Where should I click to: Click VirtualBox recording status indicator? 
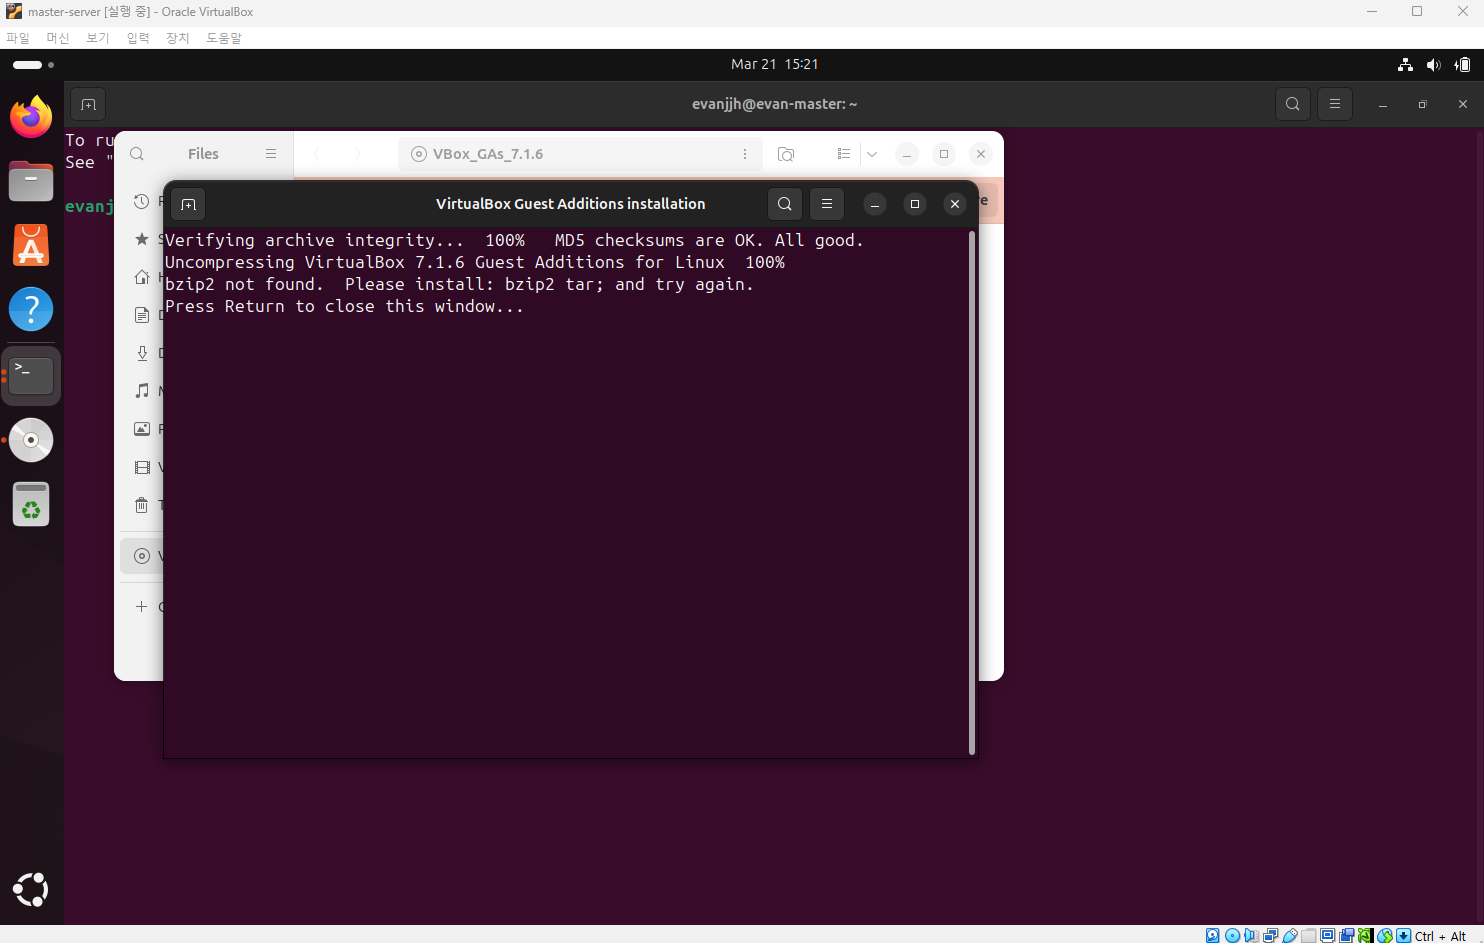(x=1347, y=936)
